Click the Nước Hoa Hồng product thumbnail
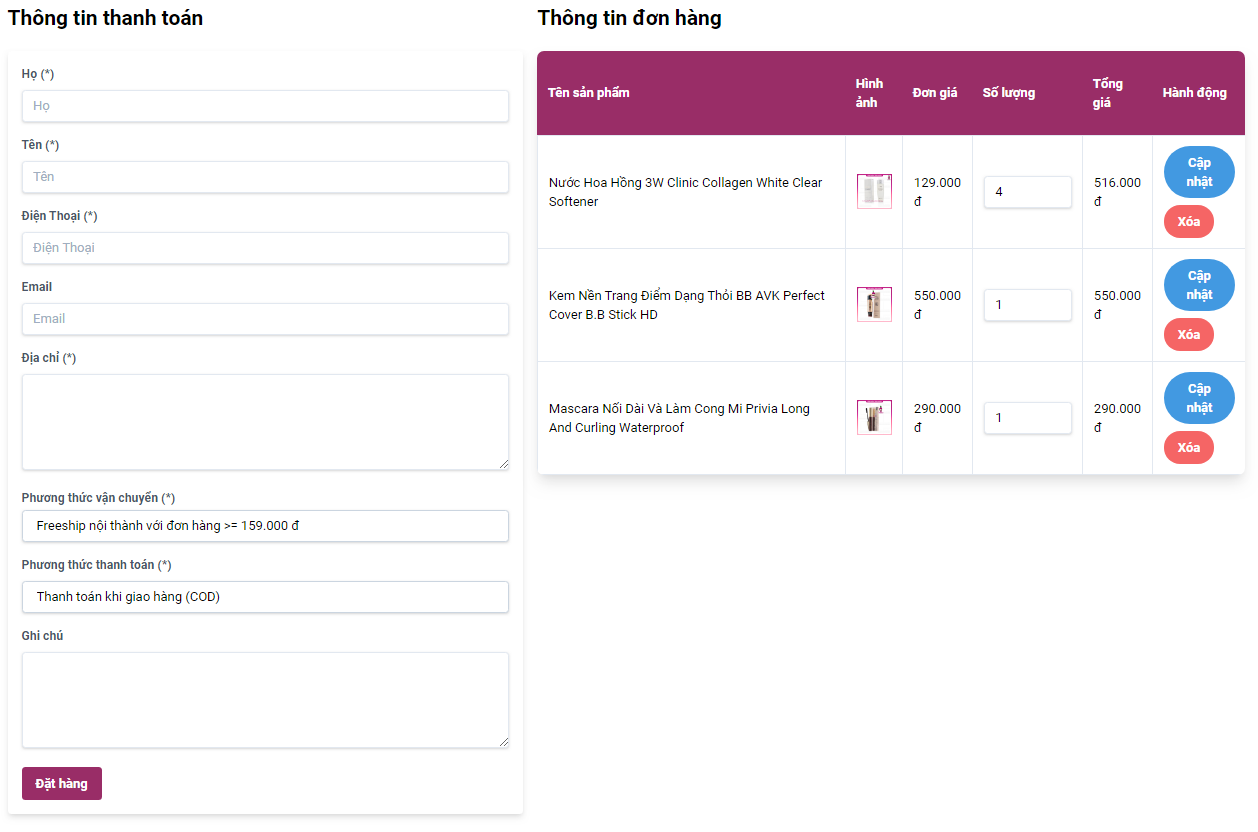1258x832 pixels. click(874, 191)
